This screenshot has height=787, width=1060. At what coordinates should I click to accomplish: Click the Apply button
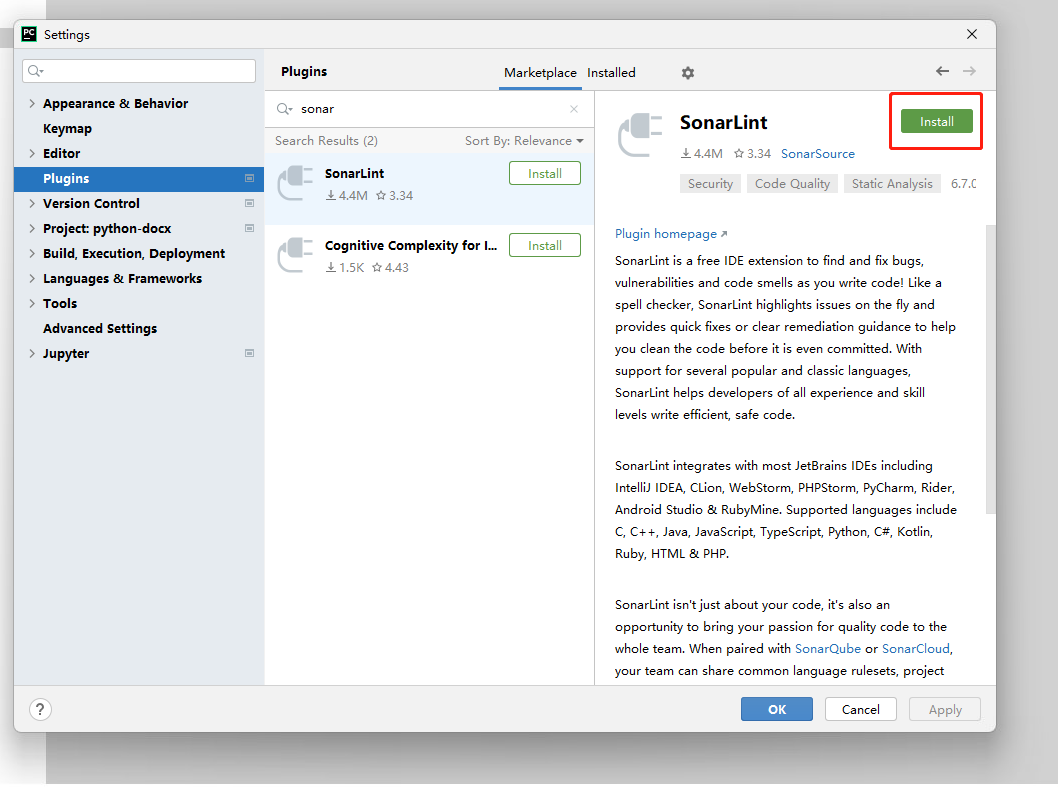[x=944, y=709]
